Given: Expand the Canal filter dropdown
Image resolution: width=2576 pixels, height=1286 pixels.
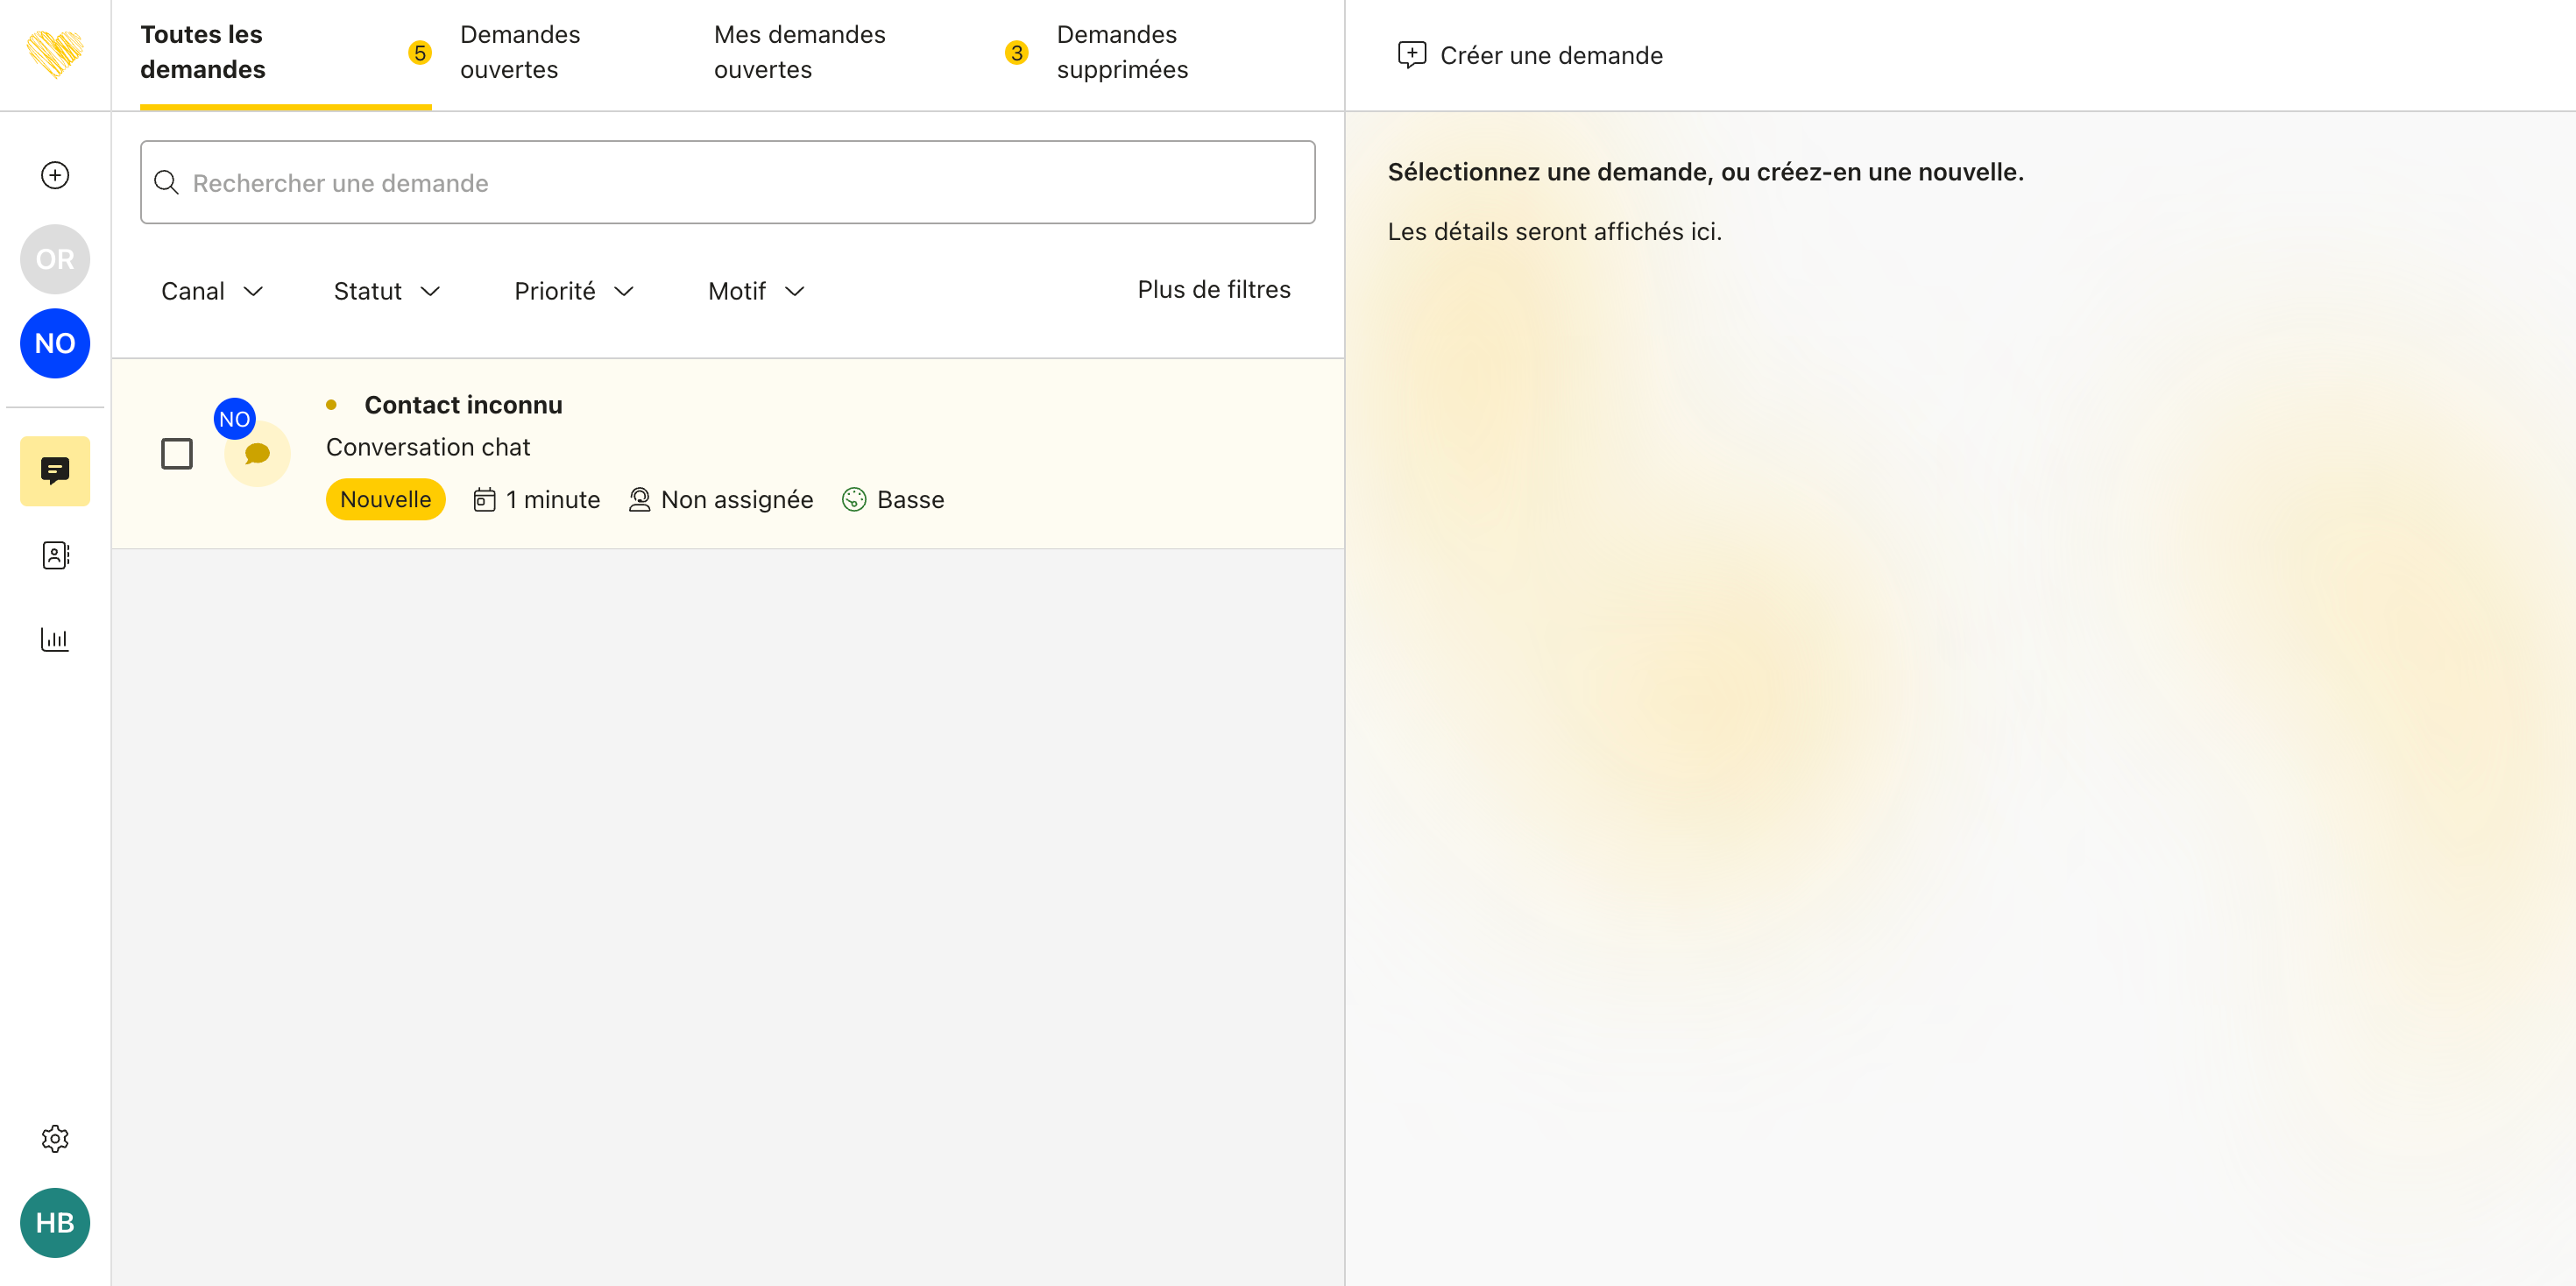Looking at the screenshot, I should 212,291.
